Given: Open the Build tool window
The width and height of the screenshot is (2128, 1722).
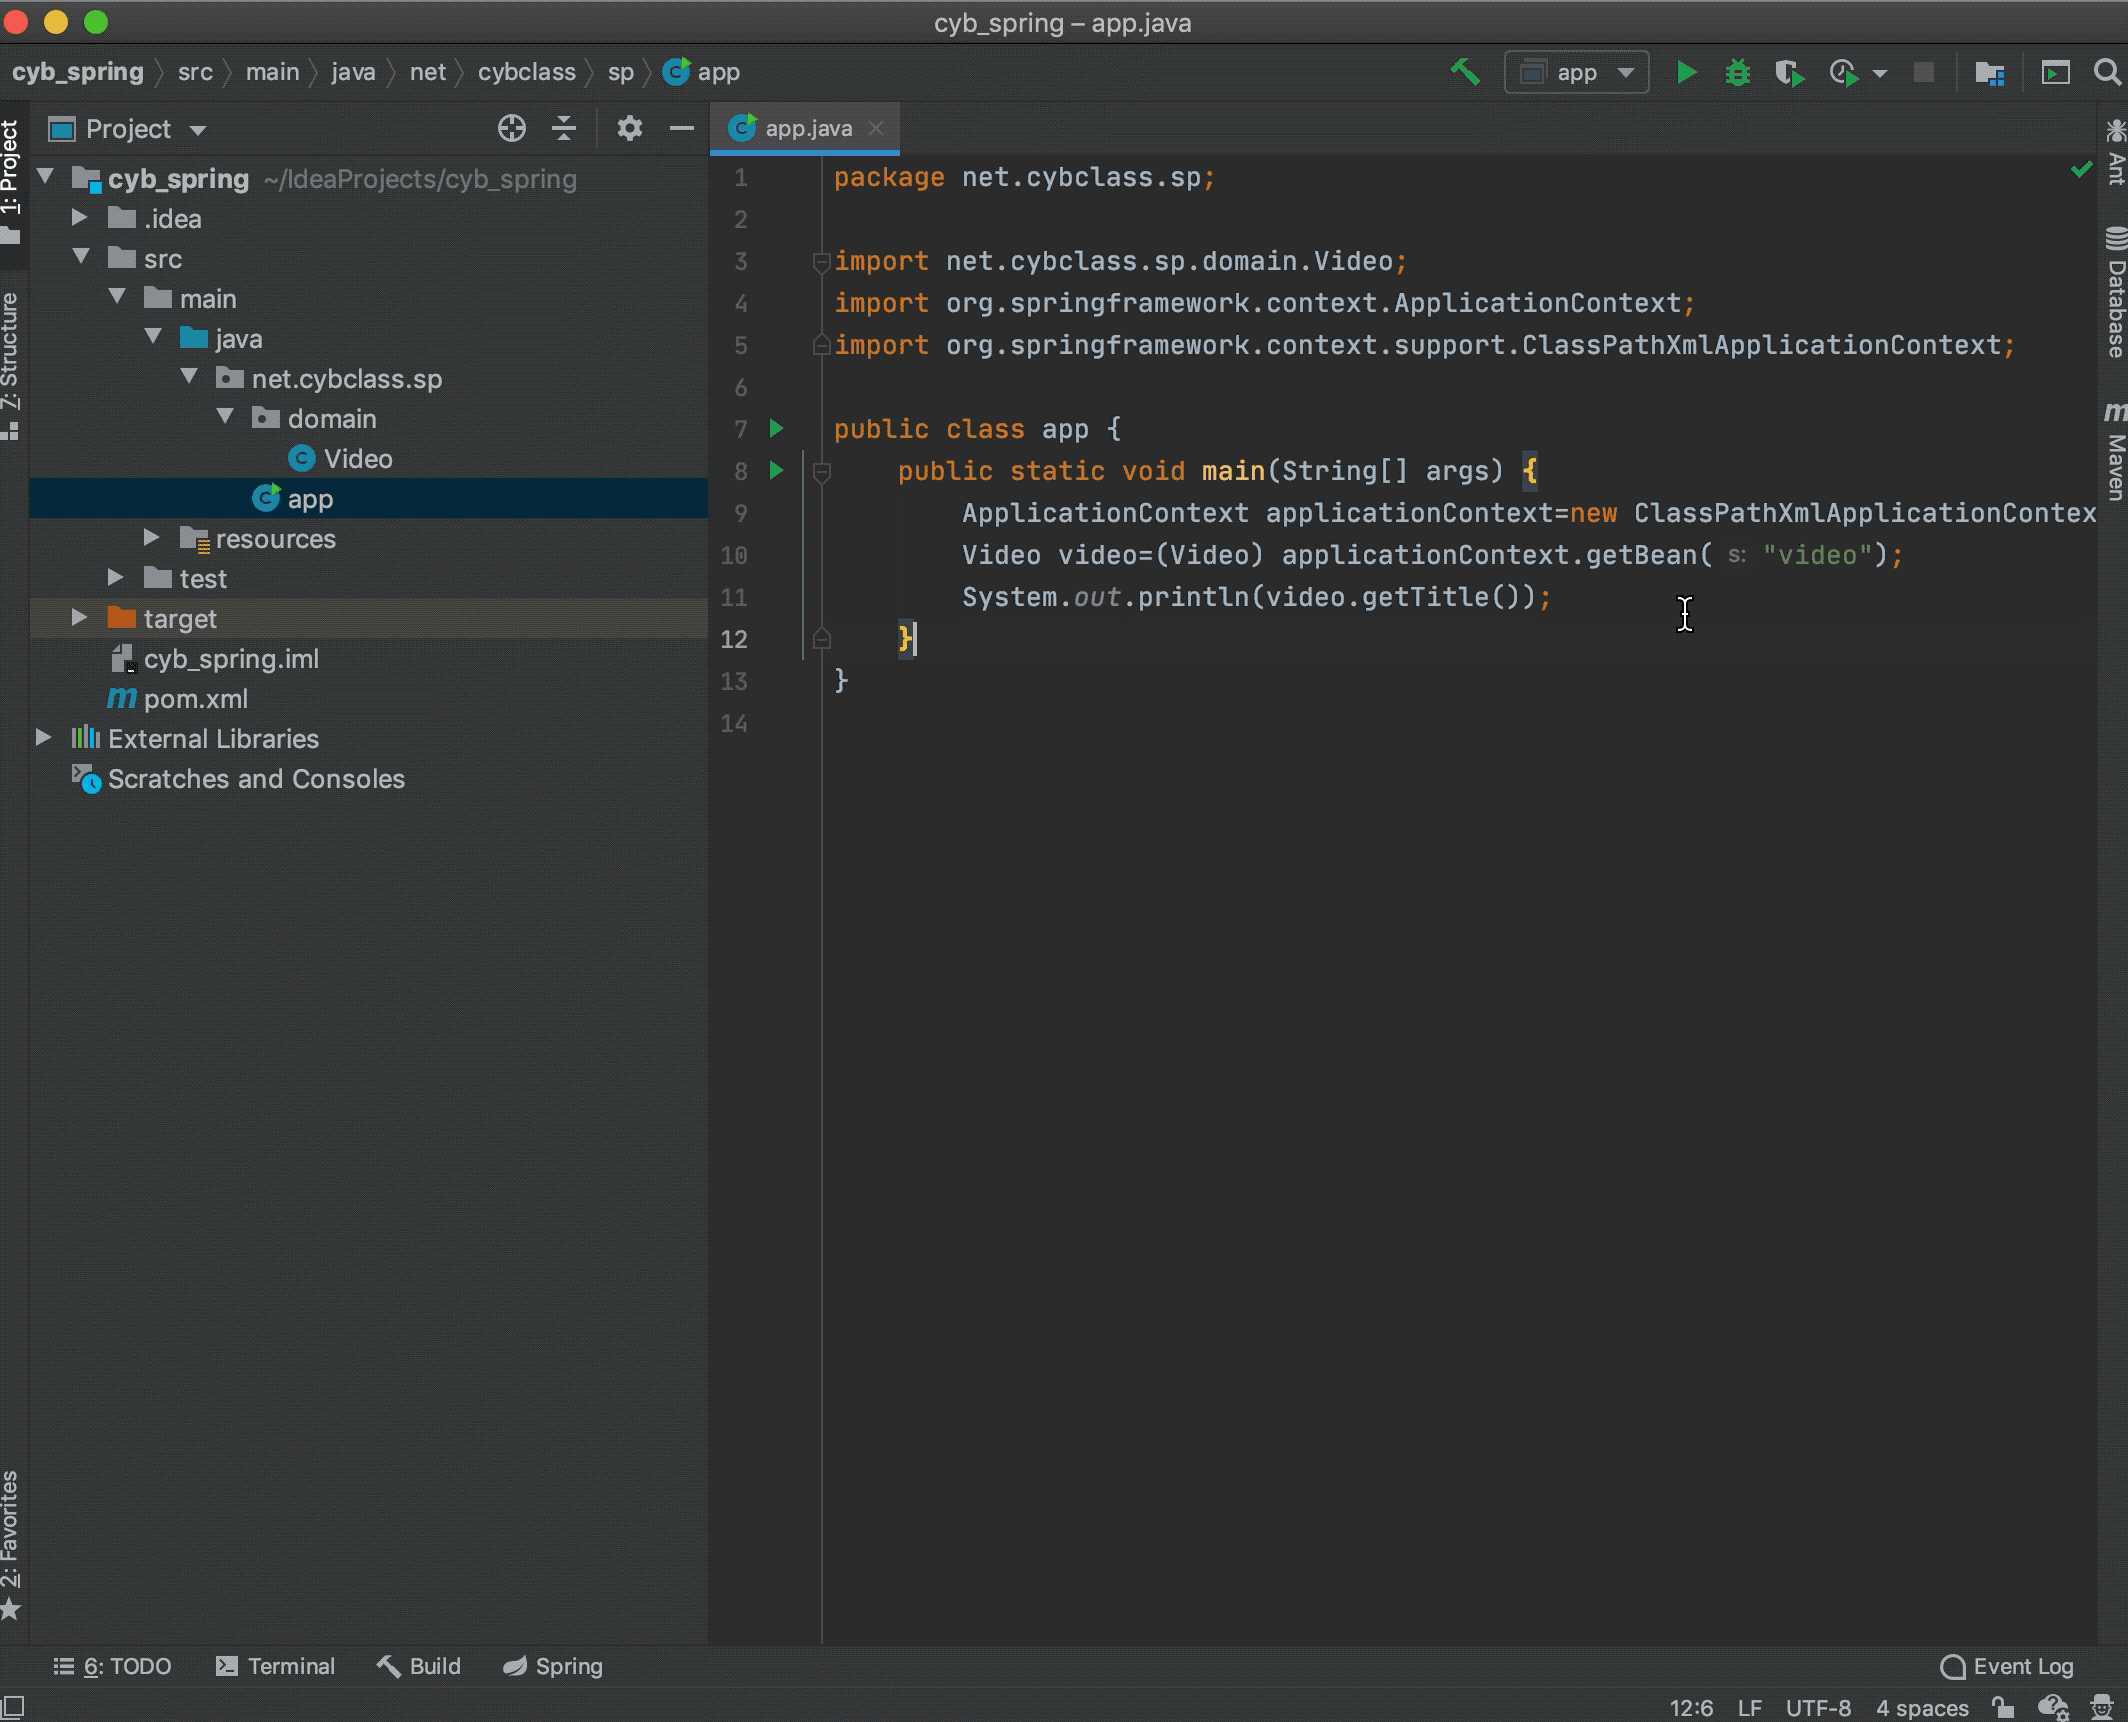Looking at the screenshot, I should (419, 1667).
